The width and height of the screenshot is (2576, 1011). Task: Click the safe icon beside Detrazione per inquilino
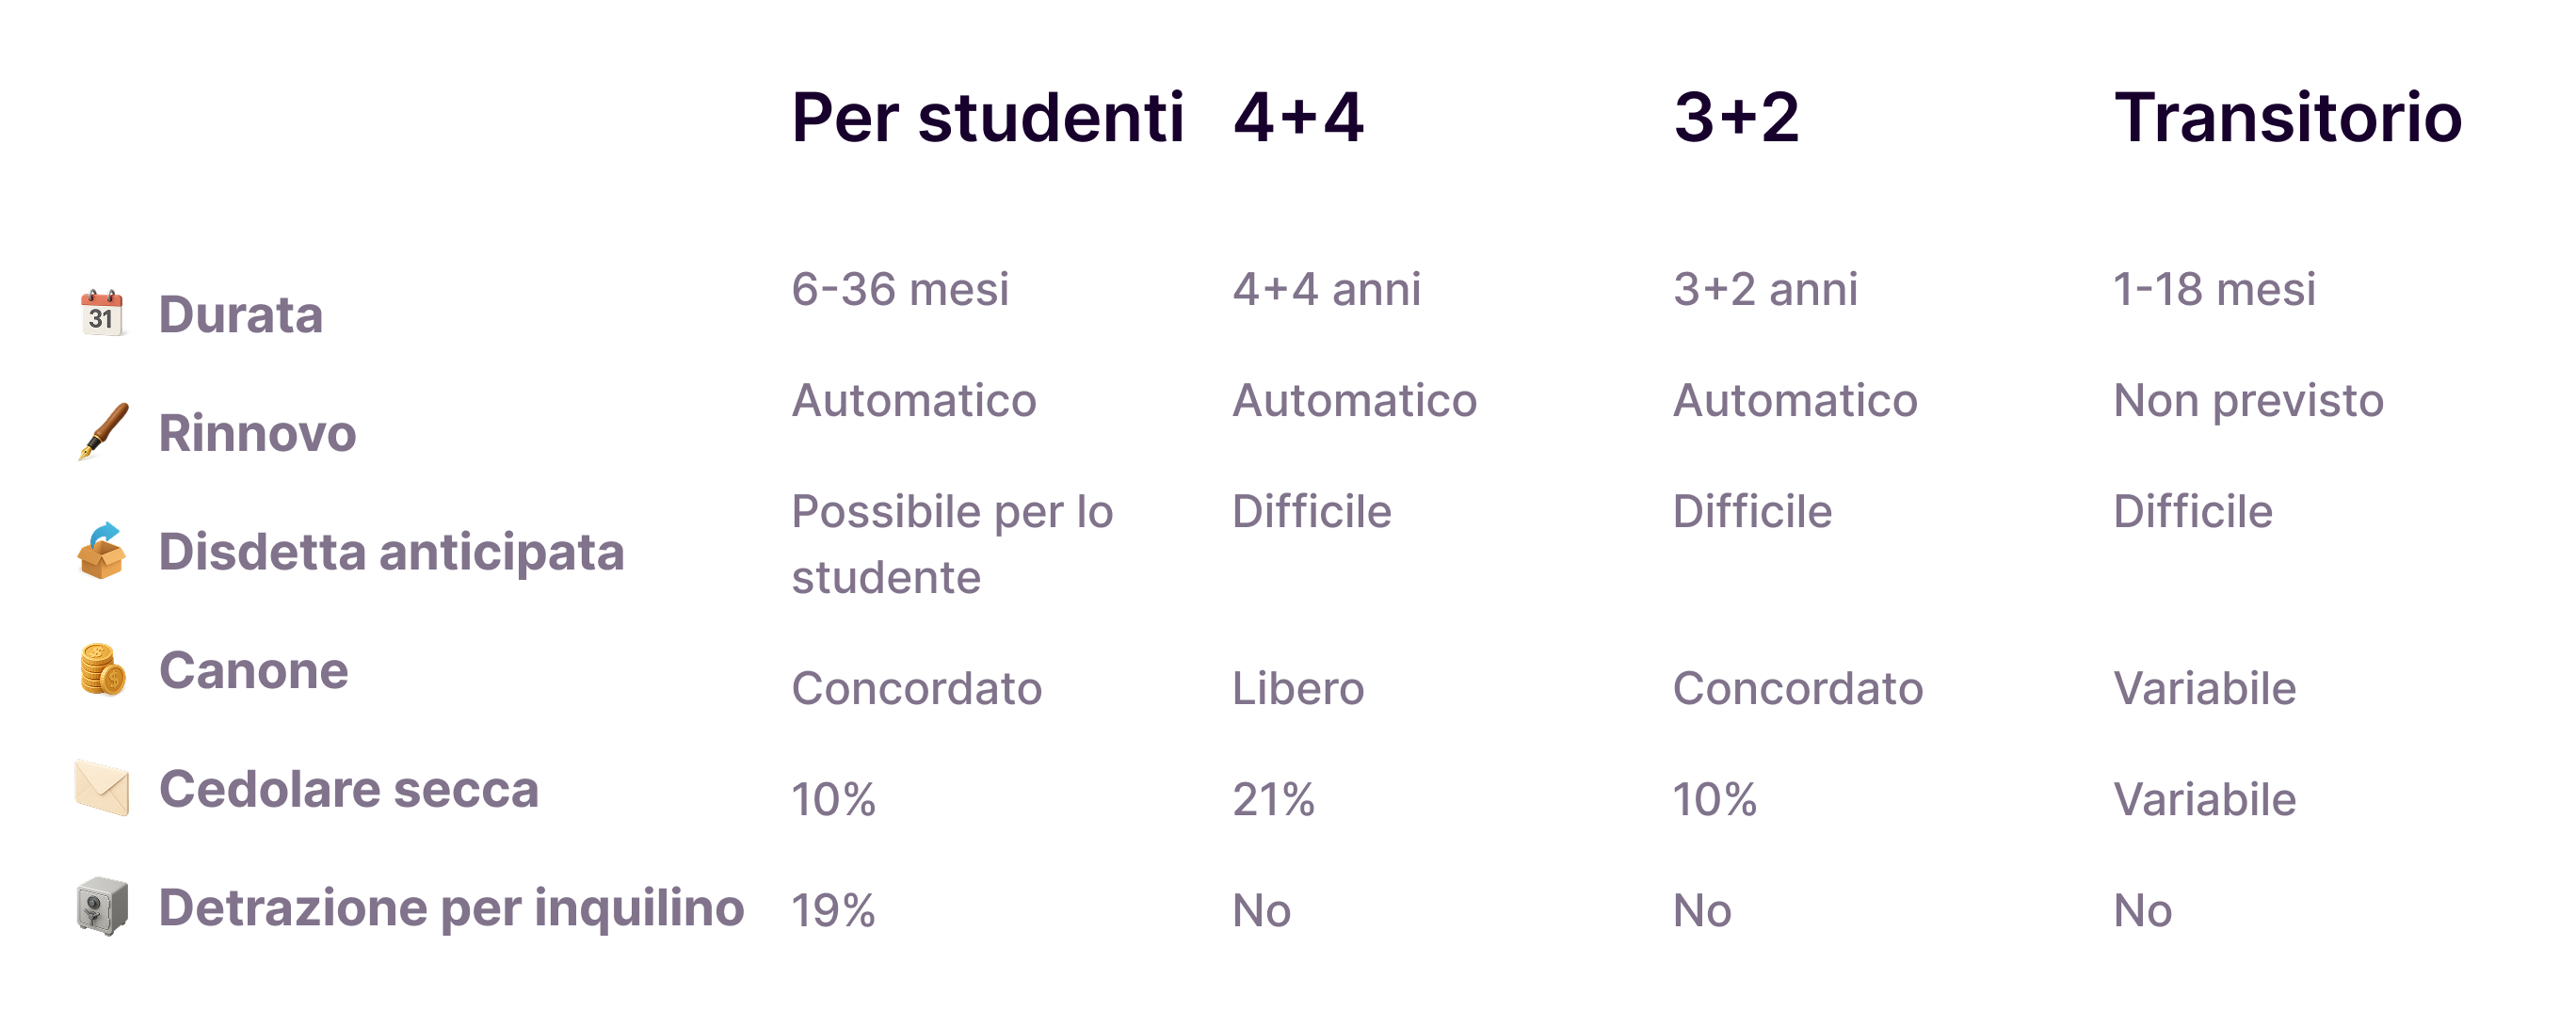(102, 907)
